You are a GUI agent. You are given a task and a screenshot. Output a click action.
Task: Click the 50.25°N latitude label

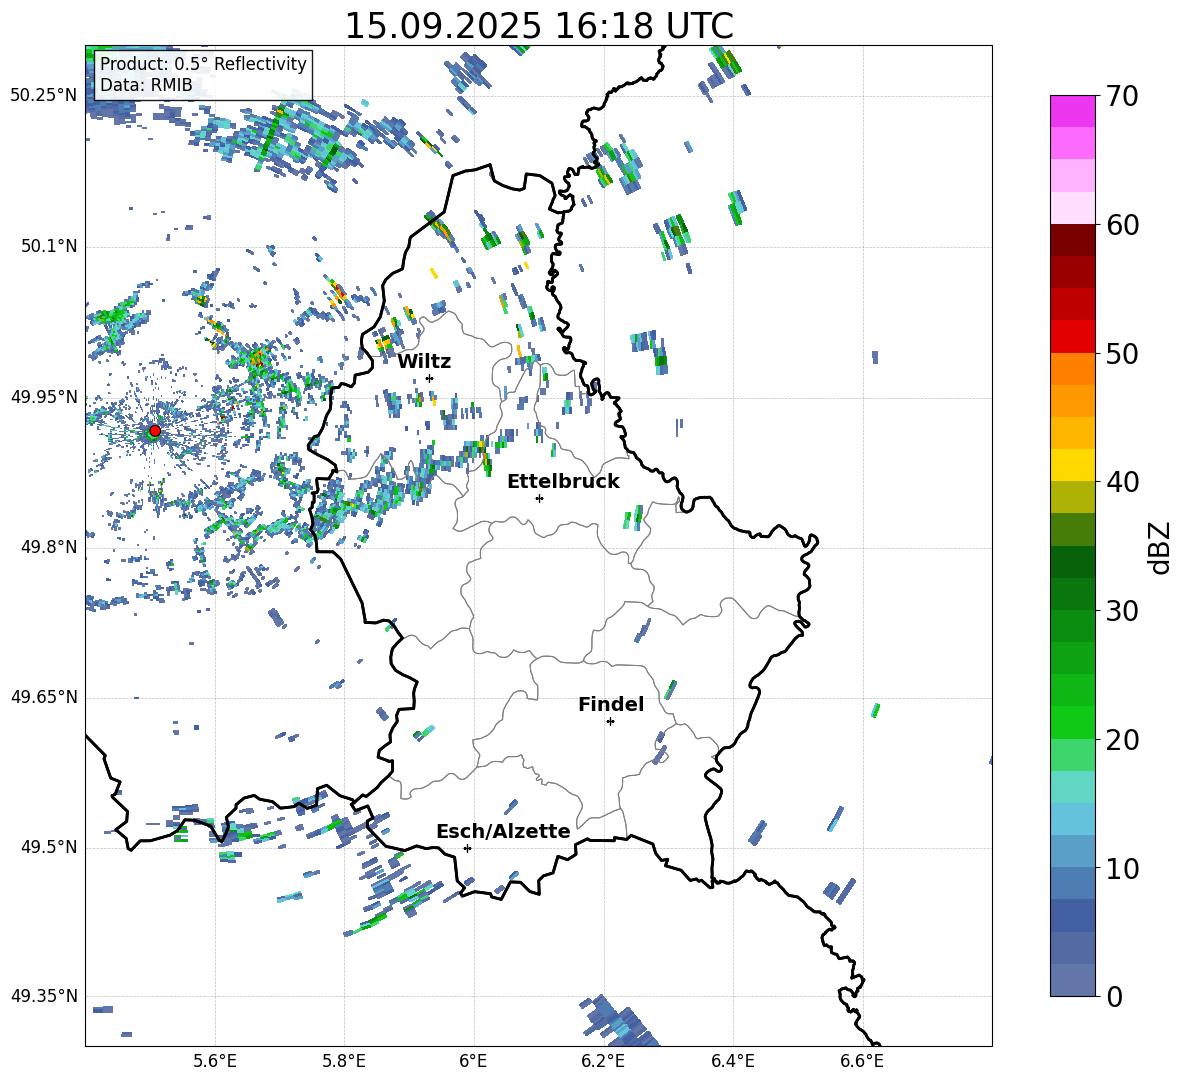pos(44,96)
